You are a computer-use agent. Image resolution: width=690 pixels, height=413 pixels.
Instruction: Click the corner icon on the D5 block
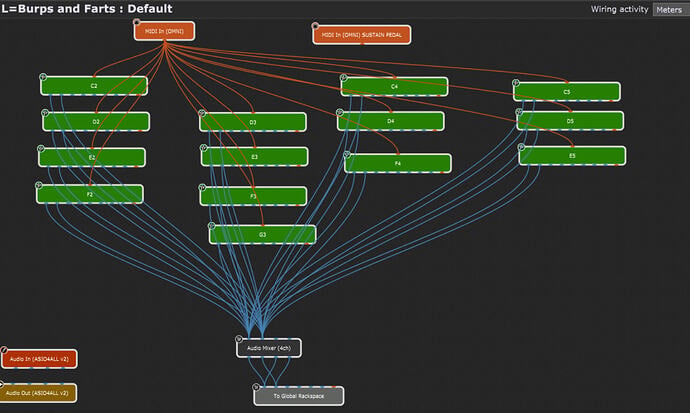519,112
